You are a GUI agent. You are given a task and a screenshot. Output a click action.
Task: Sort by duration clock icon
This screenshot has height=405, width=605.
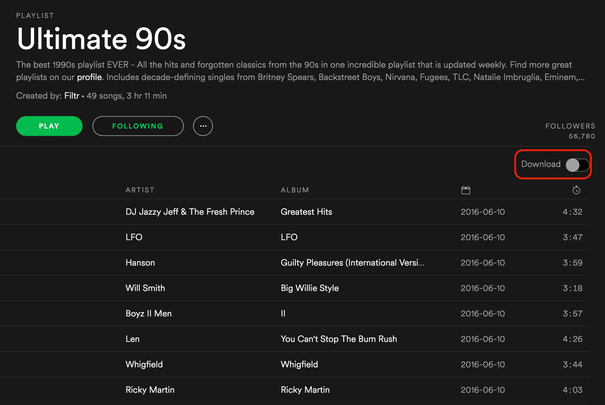[x=576, y=190]
